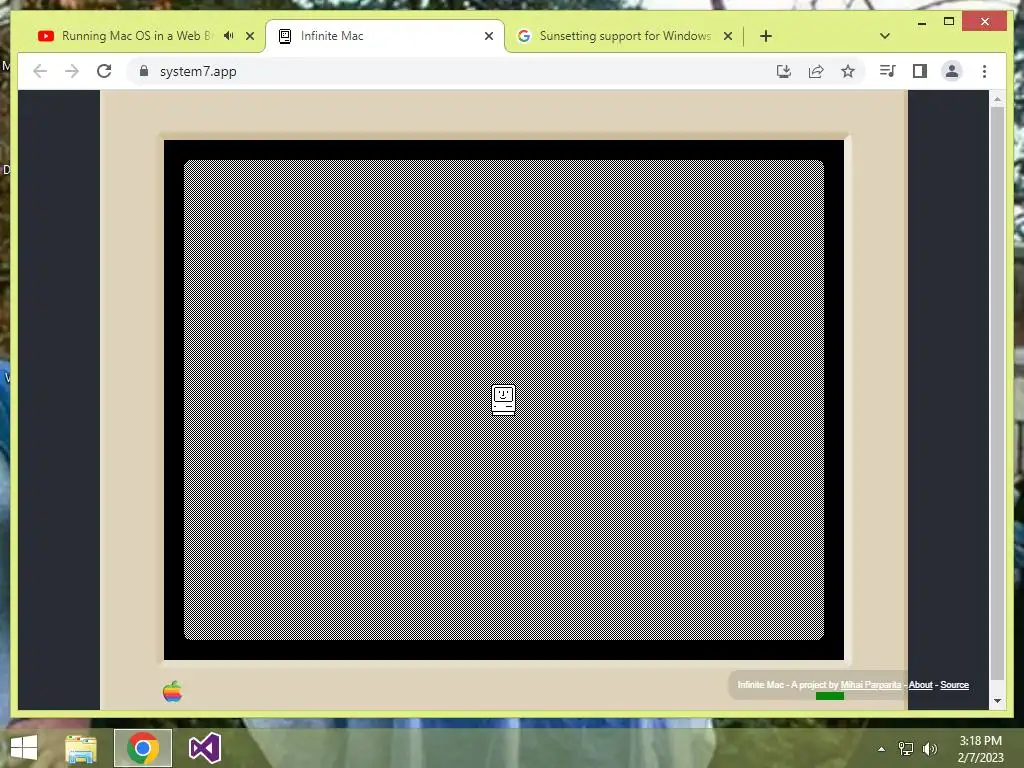Image resolution: width=1024 pixels, height=768 pixels.
Task: Bookmark this page with star
Action: (848, 71)
